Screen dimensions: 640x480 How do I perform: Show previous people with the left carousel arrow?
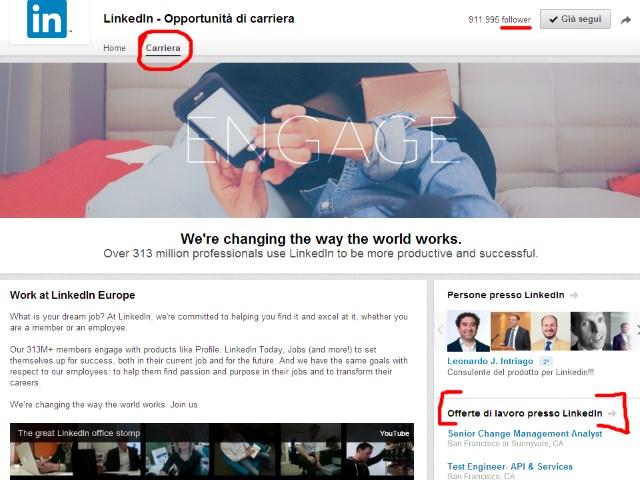click(x=440, y=329)
